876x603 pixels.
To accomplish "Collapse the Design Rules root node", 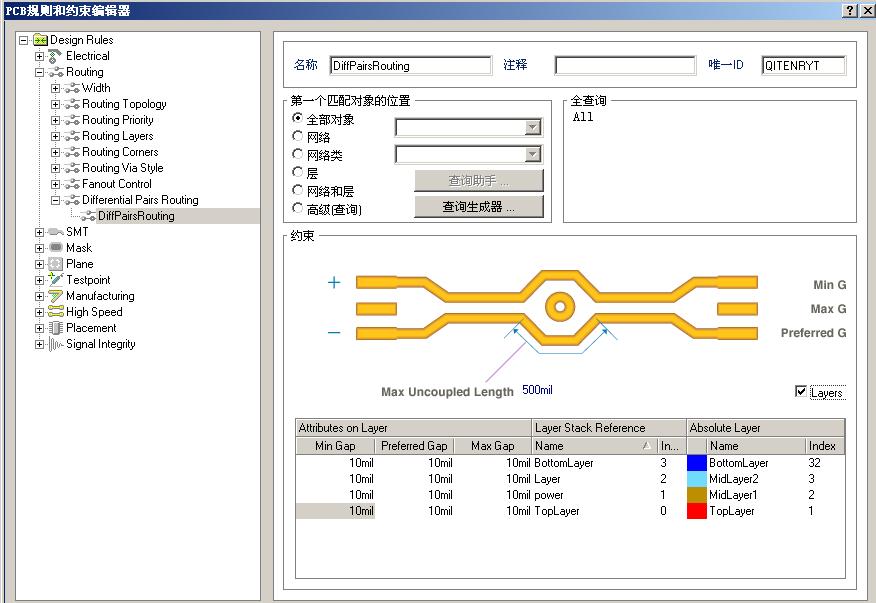I will point(23,40).
